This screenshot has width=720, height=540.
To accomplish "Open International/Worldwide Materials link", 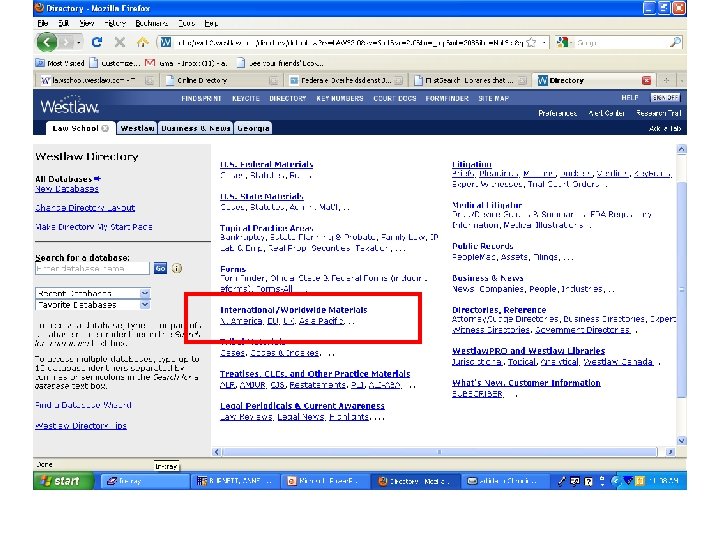I will (293, 310).
